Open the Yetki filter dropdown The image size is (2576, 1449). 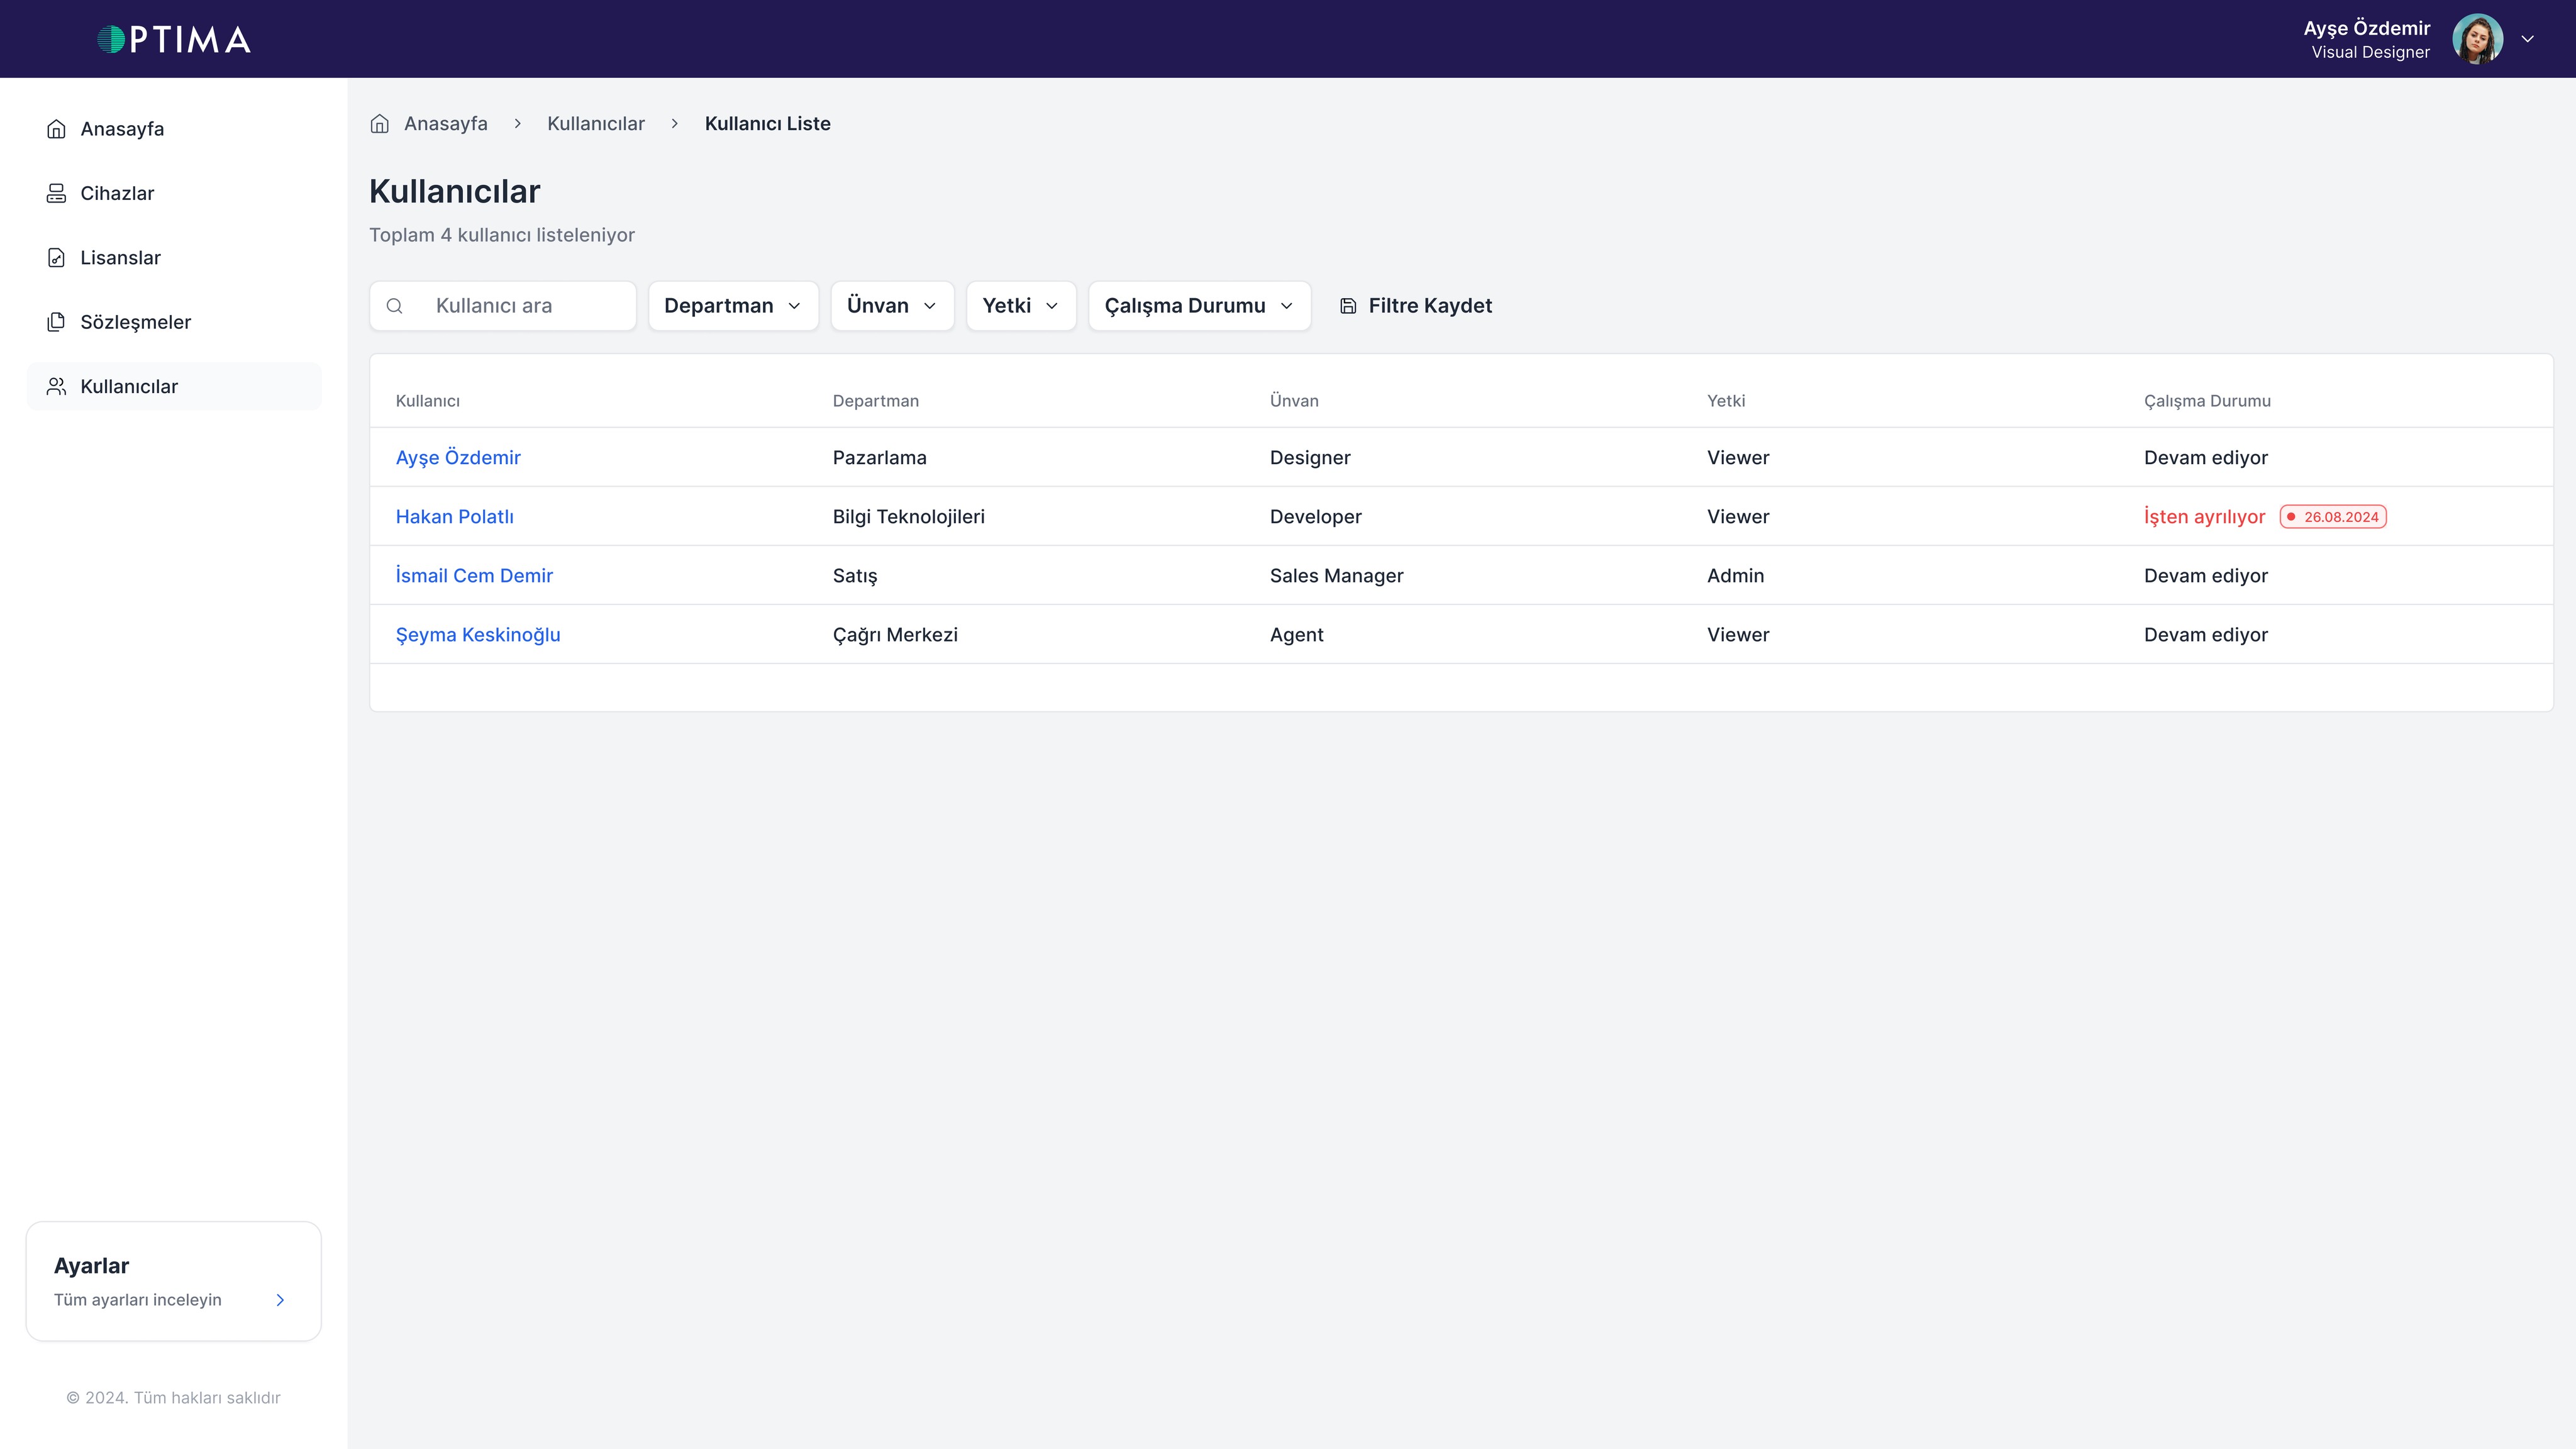point(1021,306)
